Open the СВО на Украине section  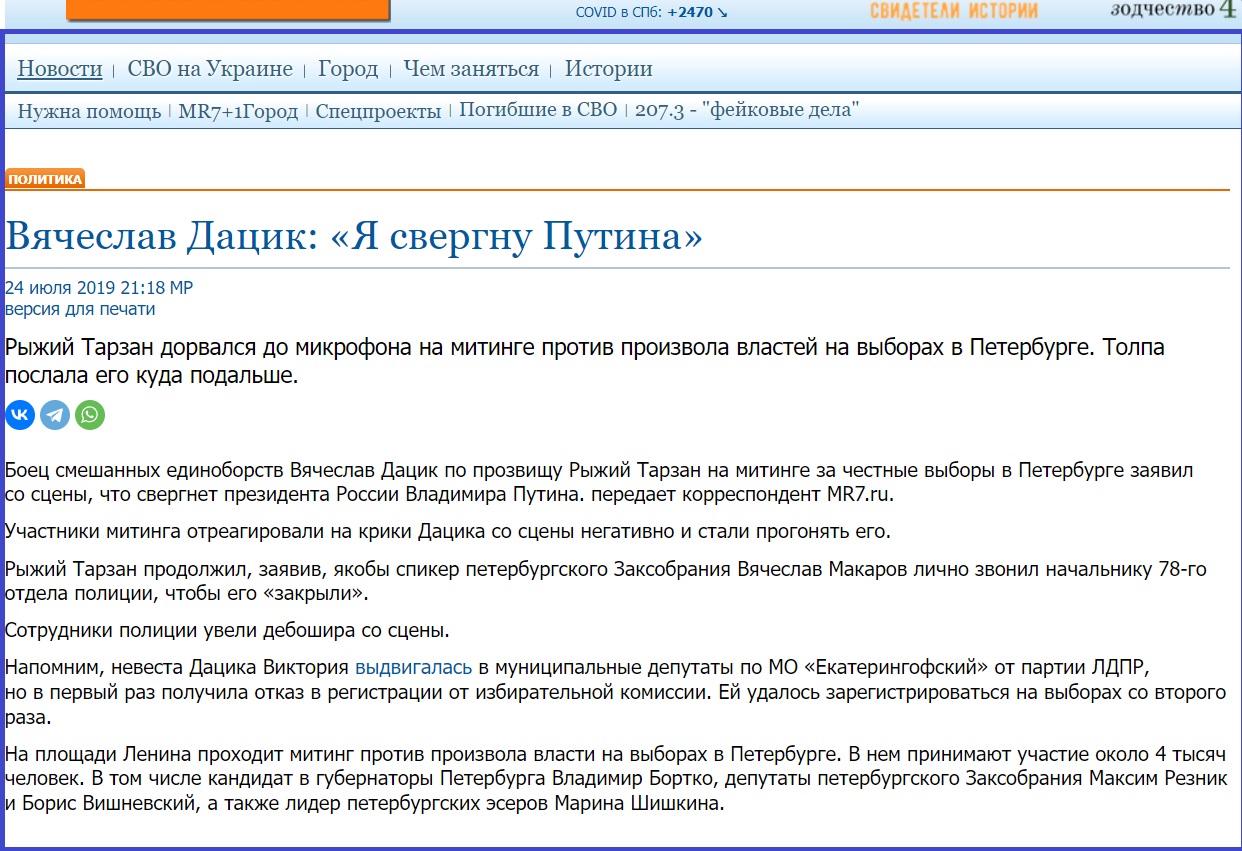[x=210, y=69]
